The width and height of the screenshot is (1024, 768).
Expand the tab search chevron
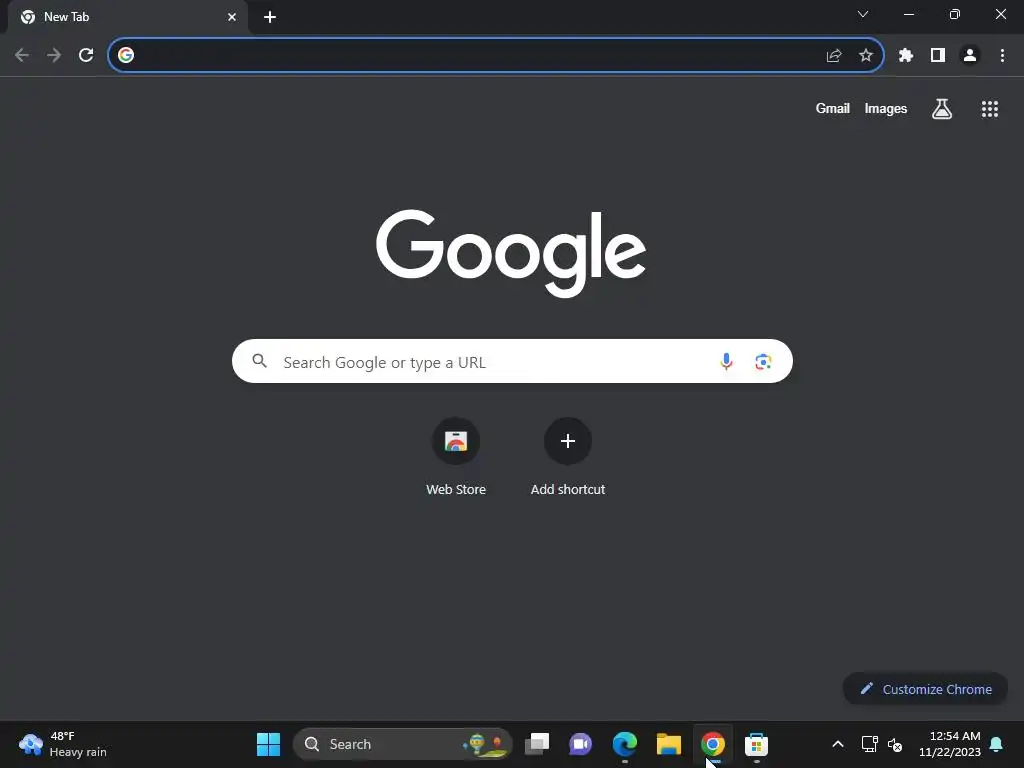point(863,14)
